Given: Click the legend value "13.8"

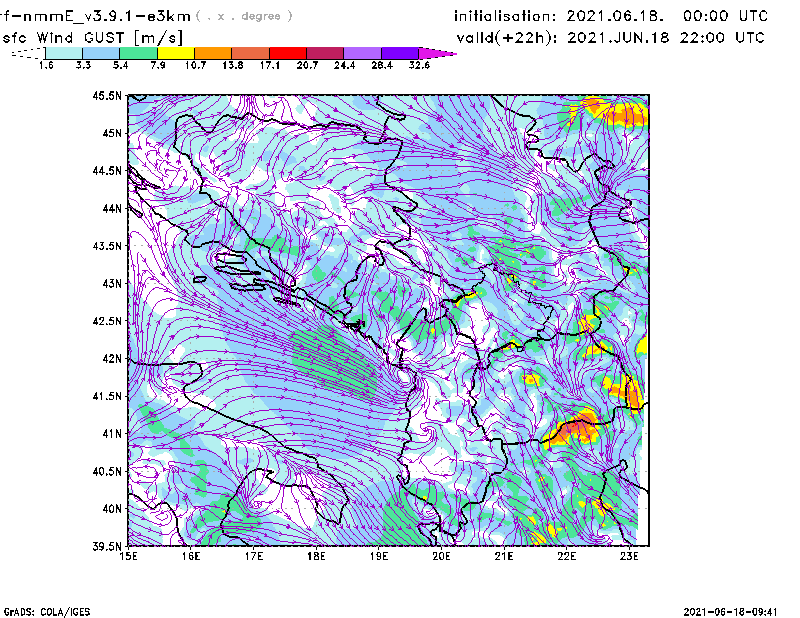Looking at the screenshot, I should pyautogui.click(x=233, y=65).
